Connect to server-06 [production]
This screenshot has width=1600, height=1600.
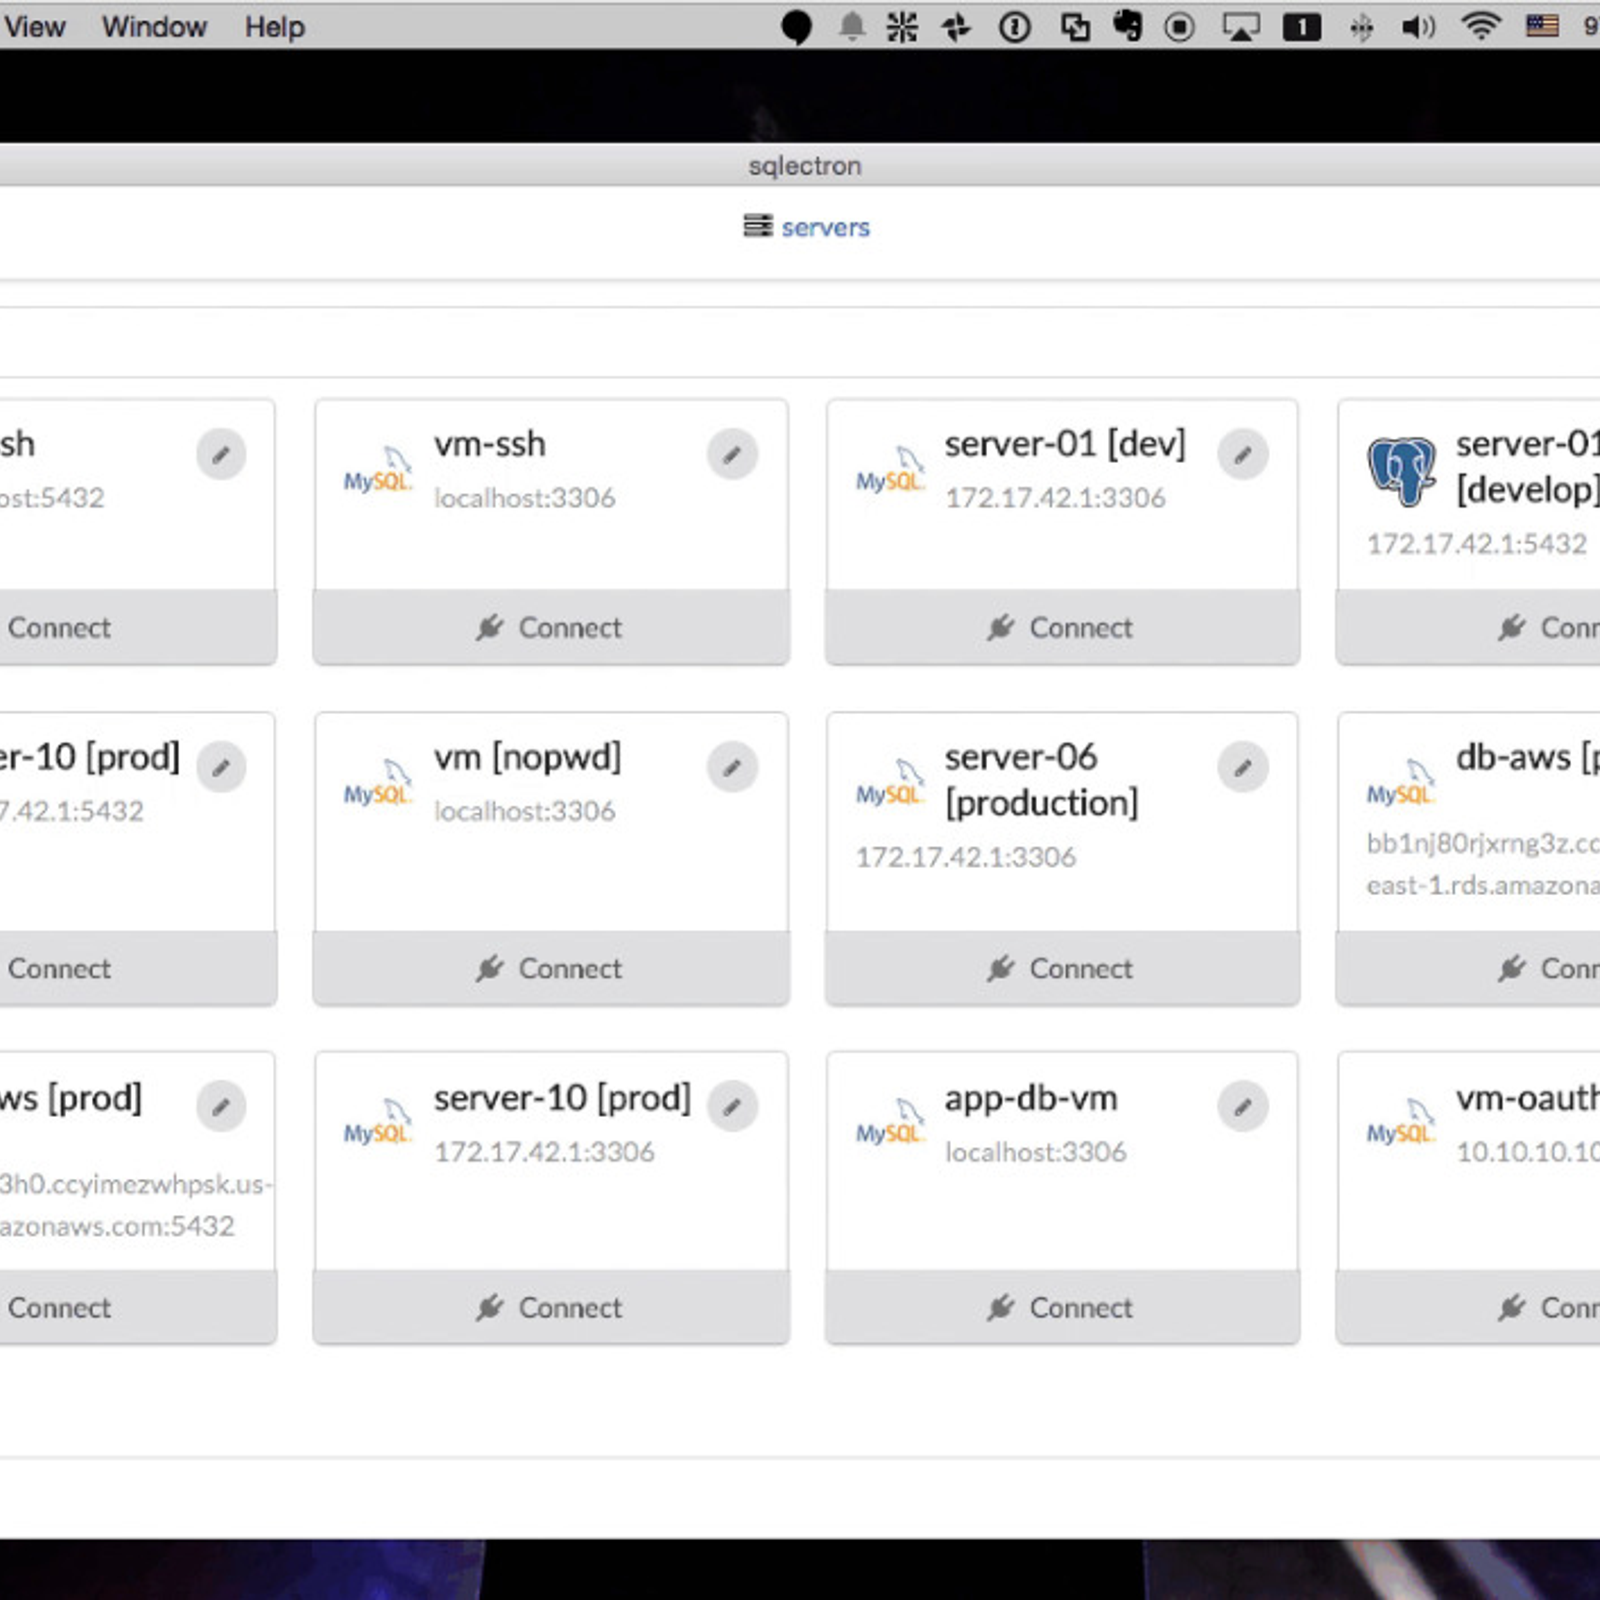click(x=1062, y=968)
